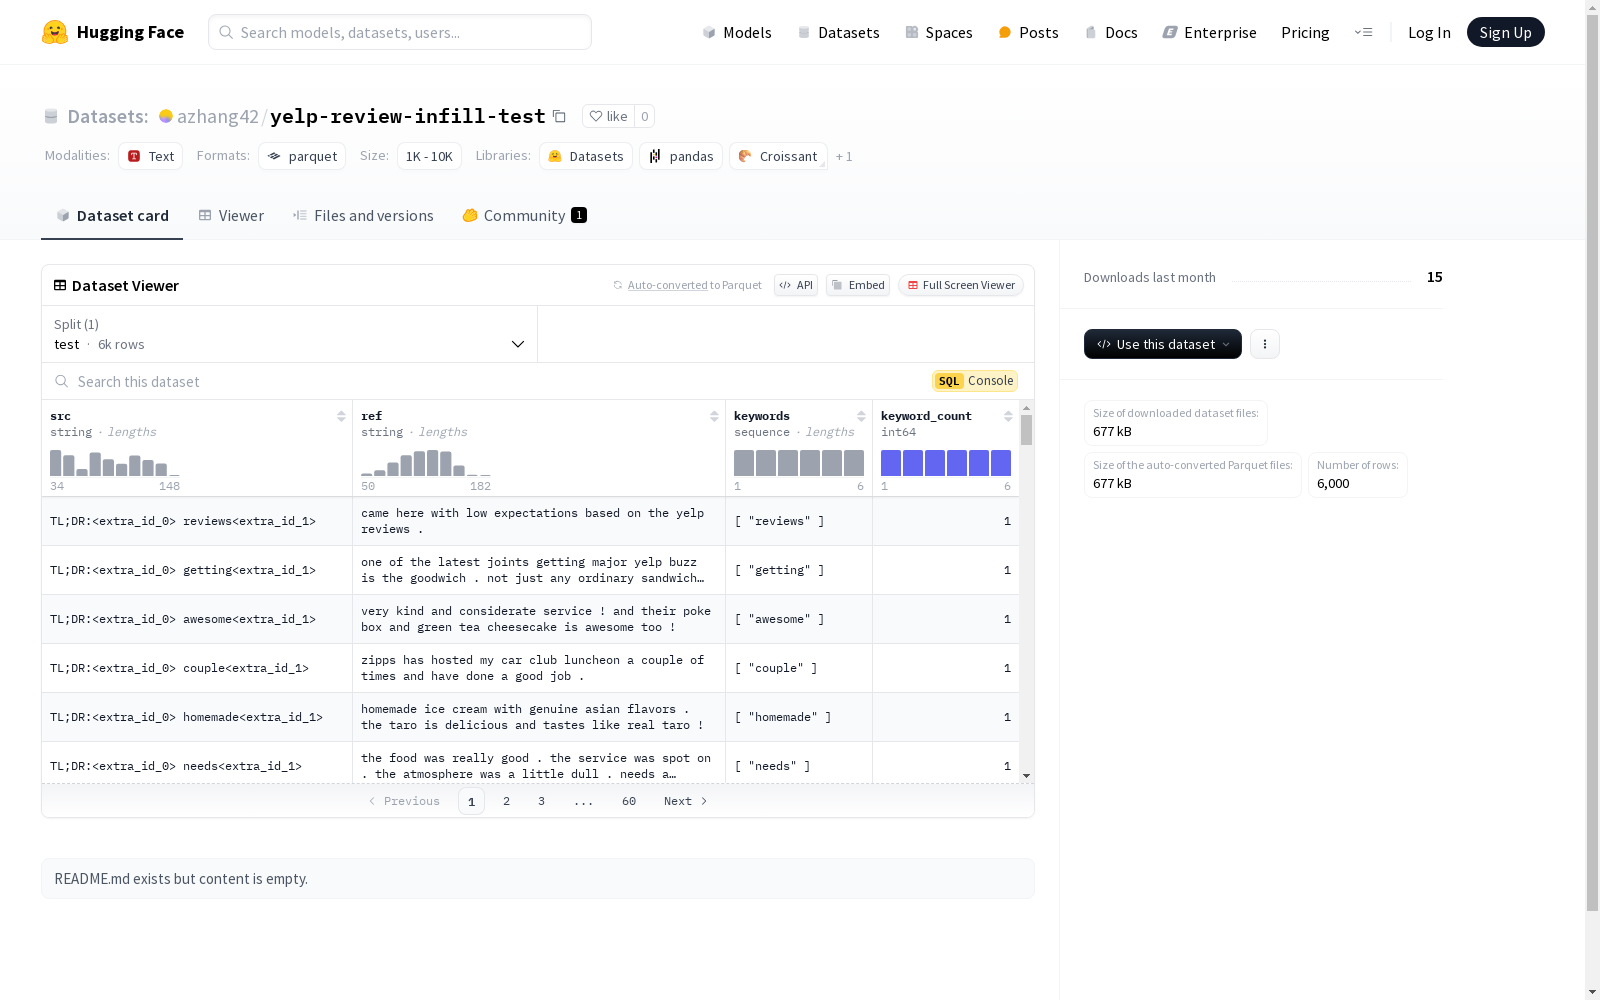Show the +1 additional libraries
The image size is (1600, 1000).
(844, 156)
